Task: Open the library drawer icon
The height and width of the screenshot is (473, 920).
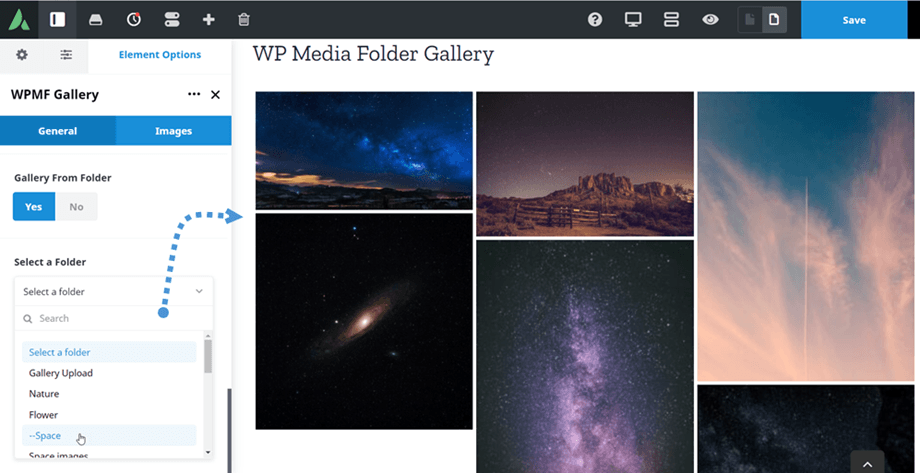Action: 96,20
